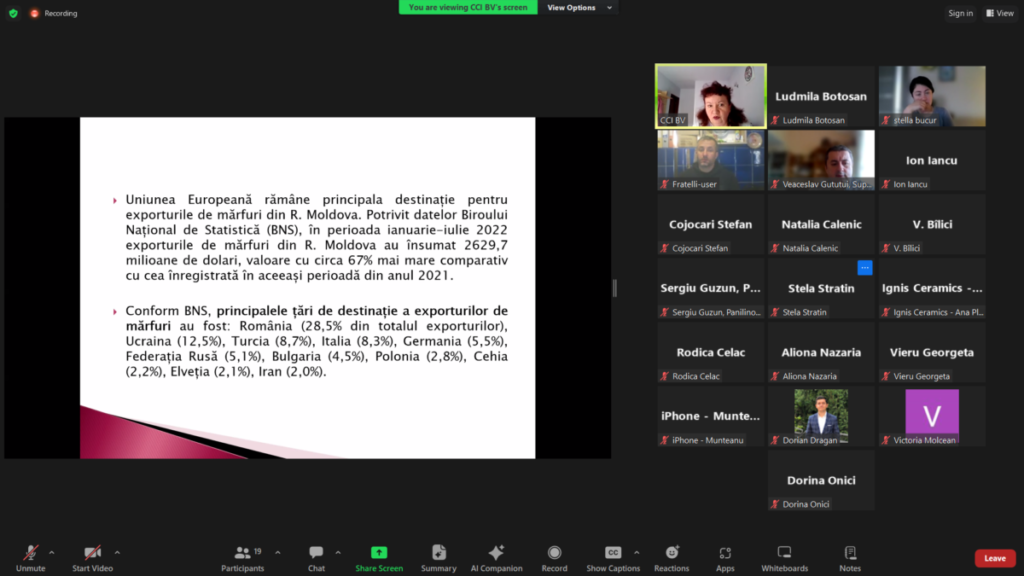Select Fratelli-user video thumbnail
The height and width of the screenshot is (576, 1024).
coord(711,160)
